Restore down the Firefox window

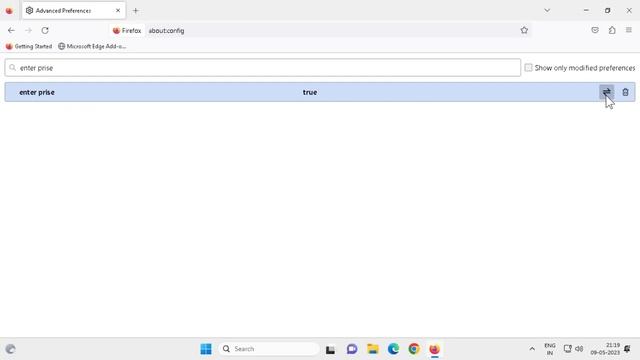coord(607,11)
